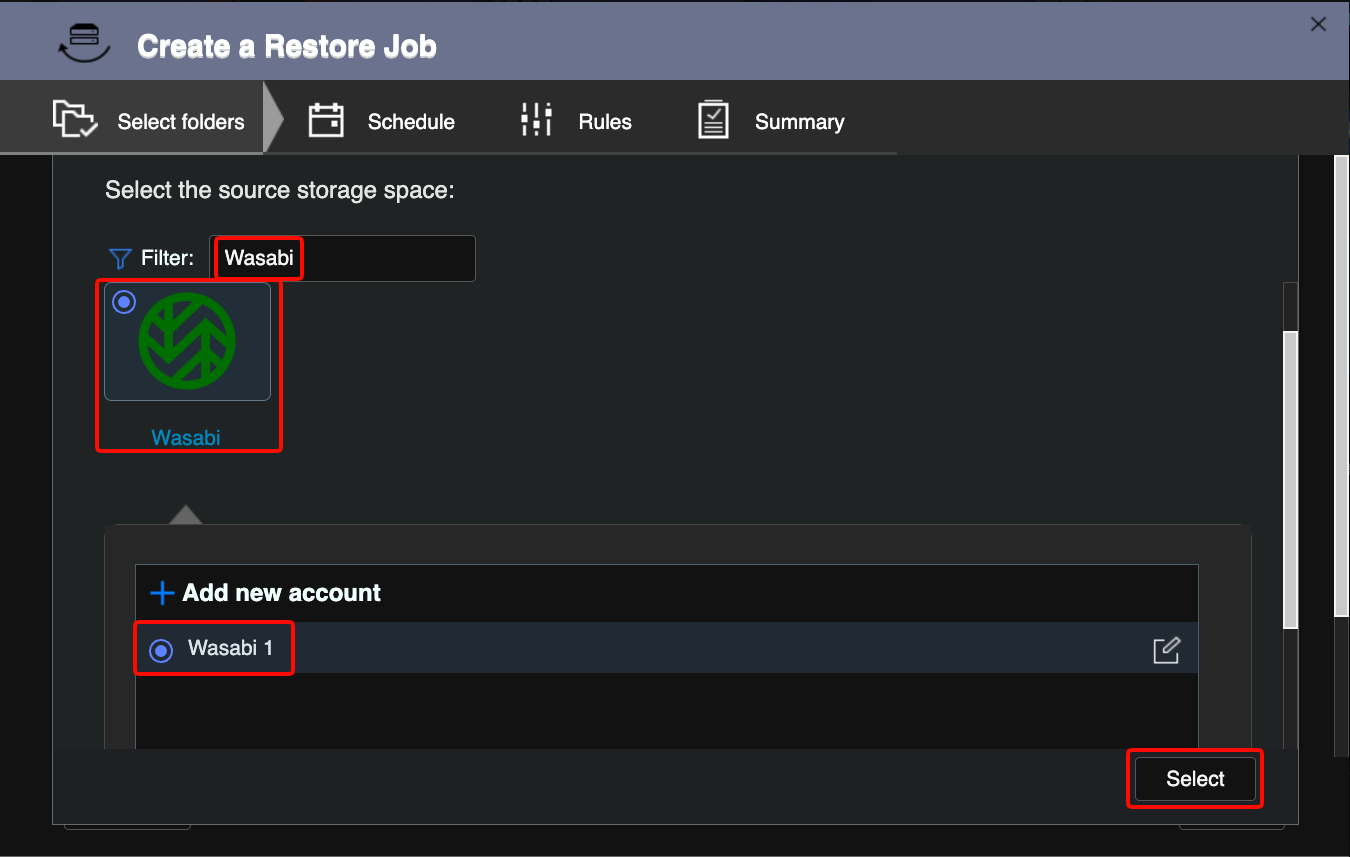
Task: Click the Select folders step icon
Action: coord(75,119)
